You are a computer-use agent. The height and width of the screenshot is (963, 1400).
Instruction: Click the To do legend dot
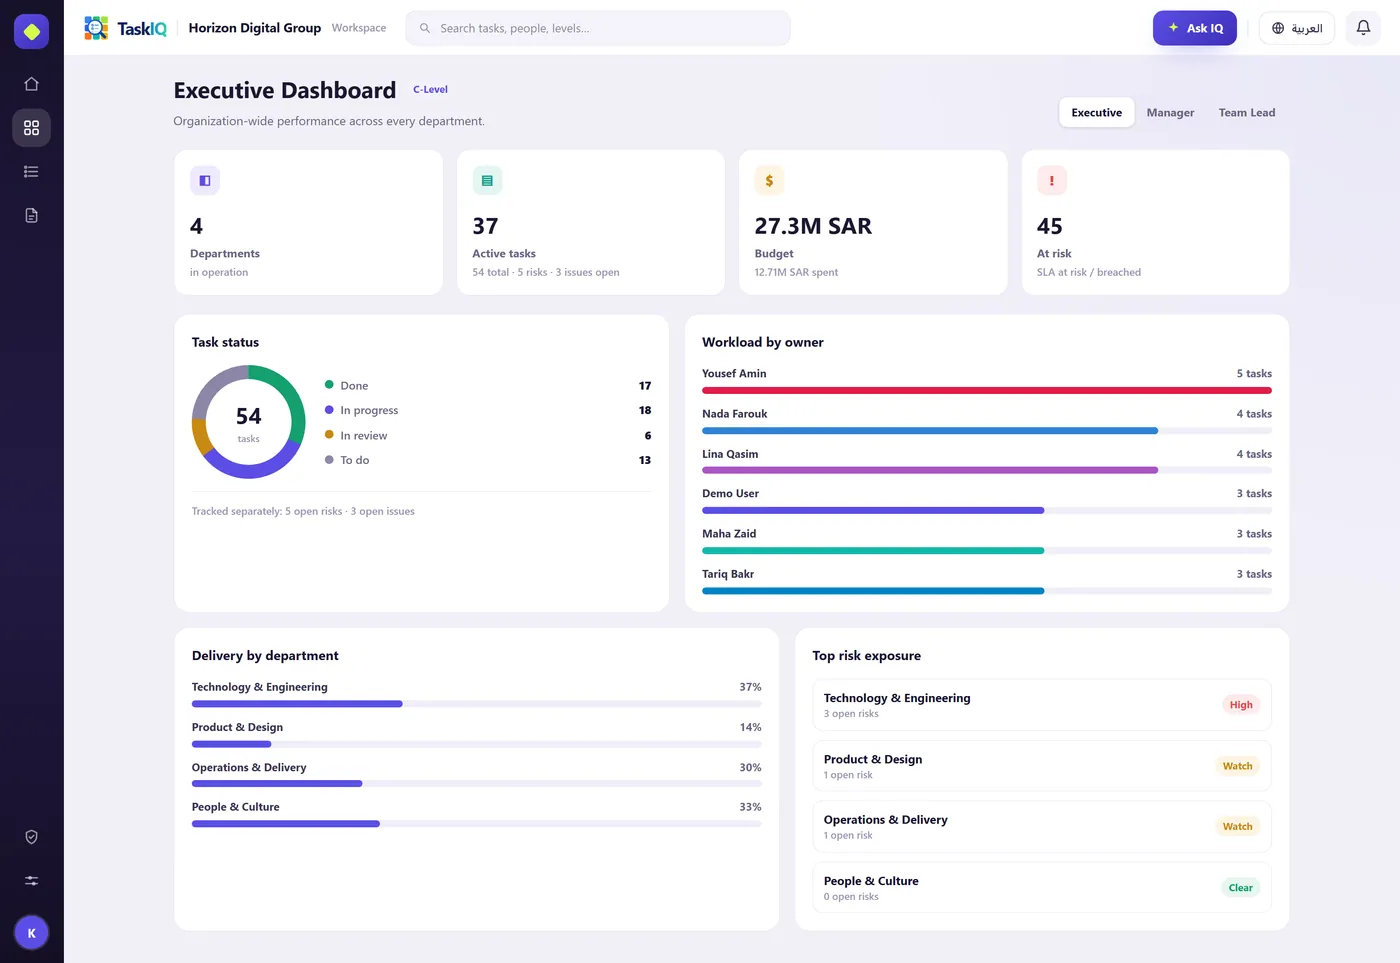(329, 460)
